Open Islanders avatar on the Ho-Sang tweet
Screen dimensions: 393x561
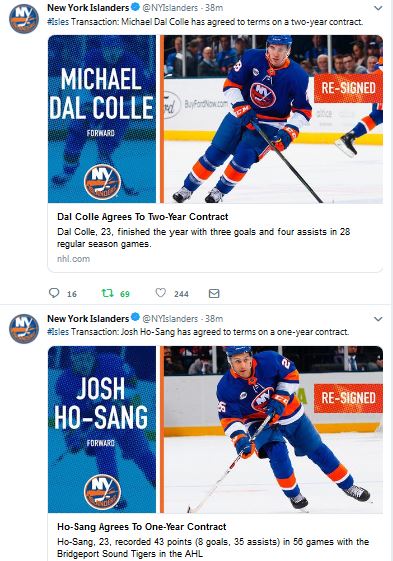(24, 329)
